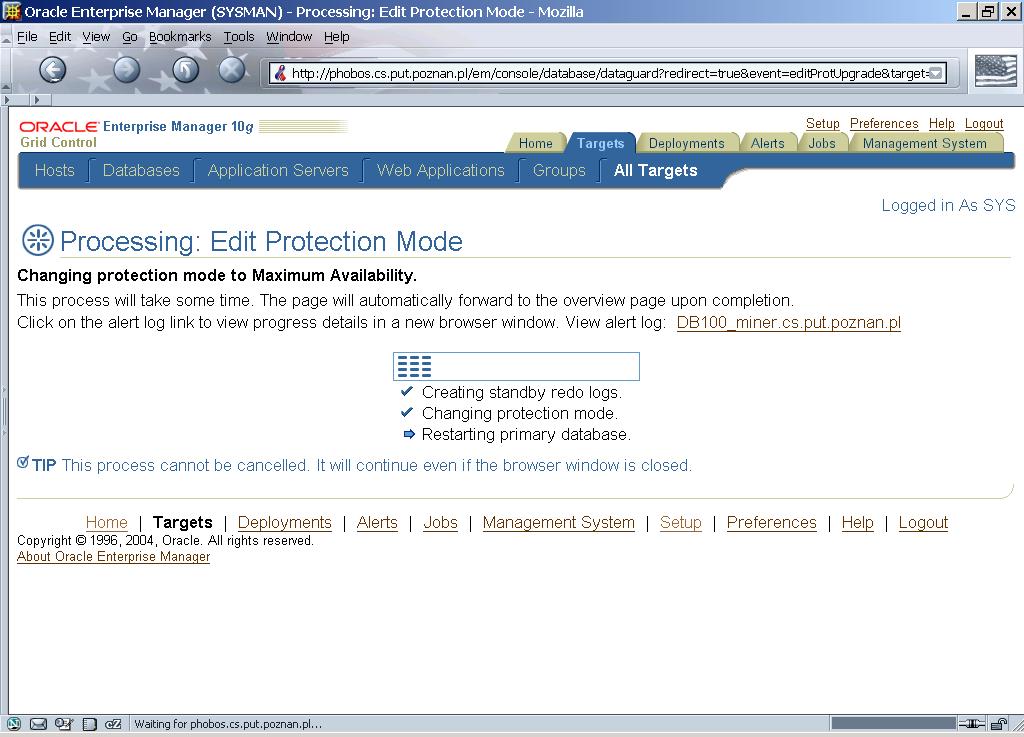Open the browser Help menu
This screenshot has width=1024, height=737.
(336, 37)
